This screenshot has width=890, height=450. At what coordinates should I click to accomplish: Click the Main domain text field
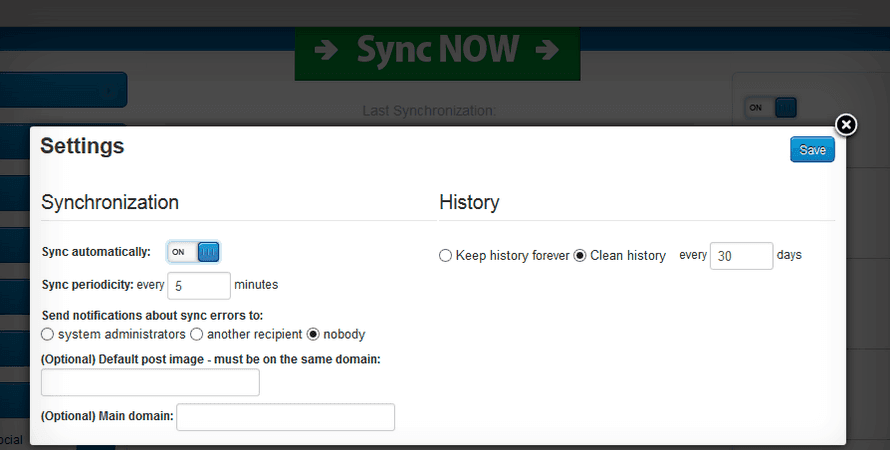[285, 417]
